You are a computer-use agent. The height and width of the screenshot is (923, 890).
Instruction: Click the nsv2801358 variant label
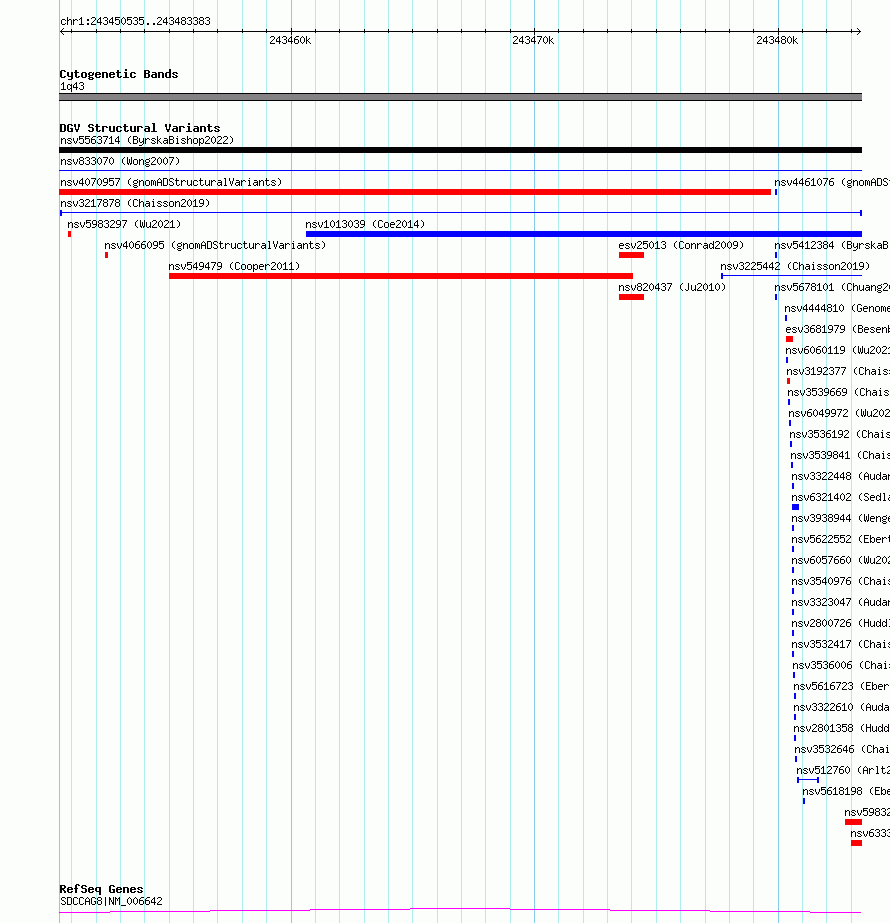[842, 729]
